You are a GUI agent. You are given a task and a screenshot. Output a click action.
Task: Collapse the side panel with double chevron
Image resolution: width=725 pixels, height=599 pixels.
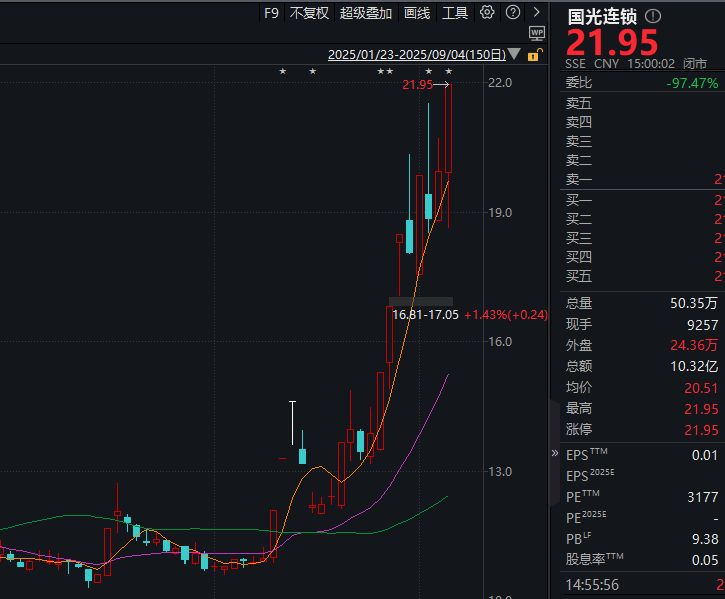coord(554,453)
